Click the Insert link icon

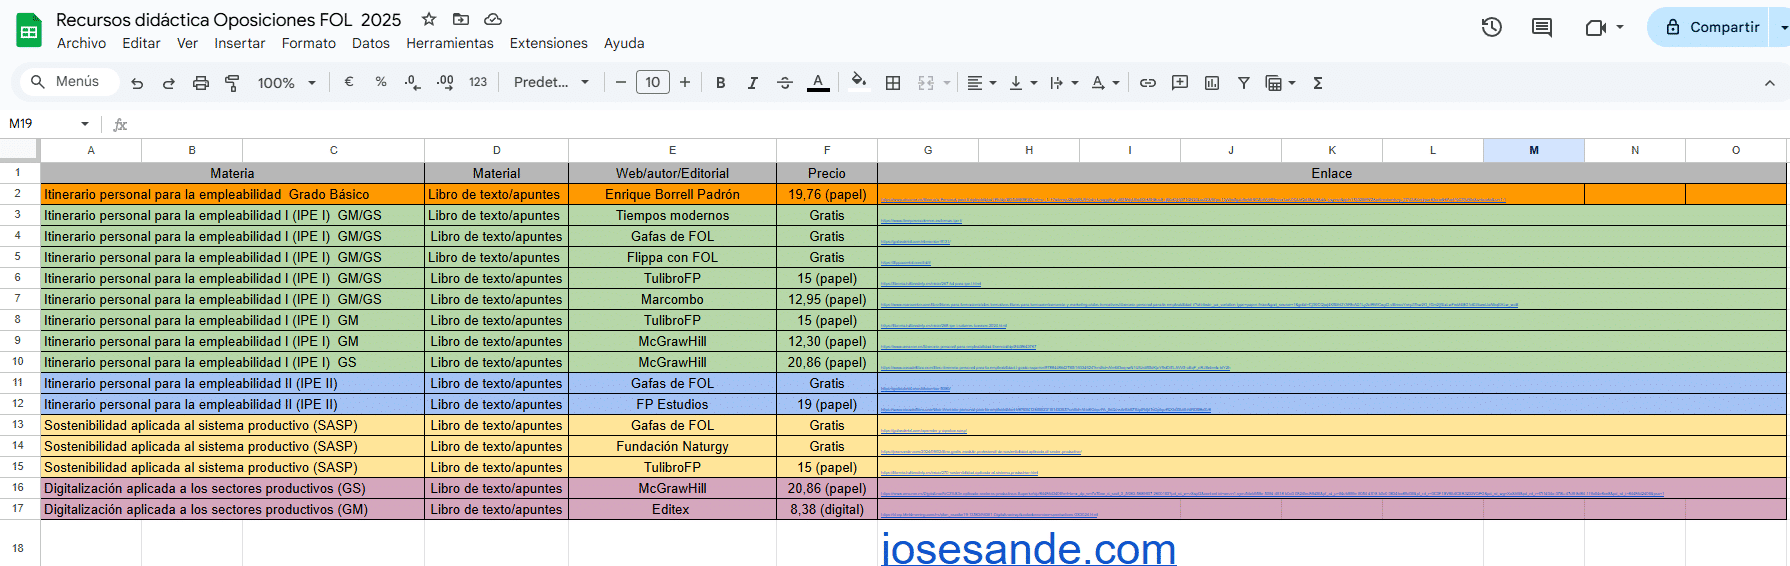(x=1148, y=83)
